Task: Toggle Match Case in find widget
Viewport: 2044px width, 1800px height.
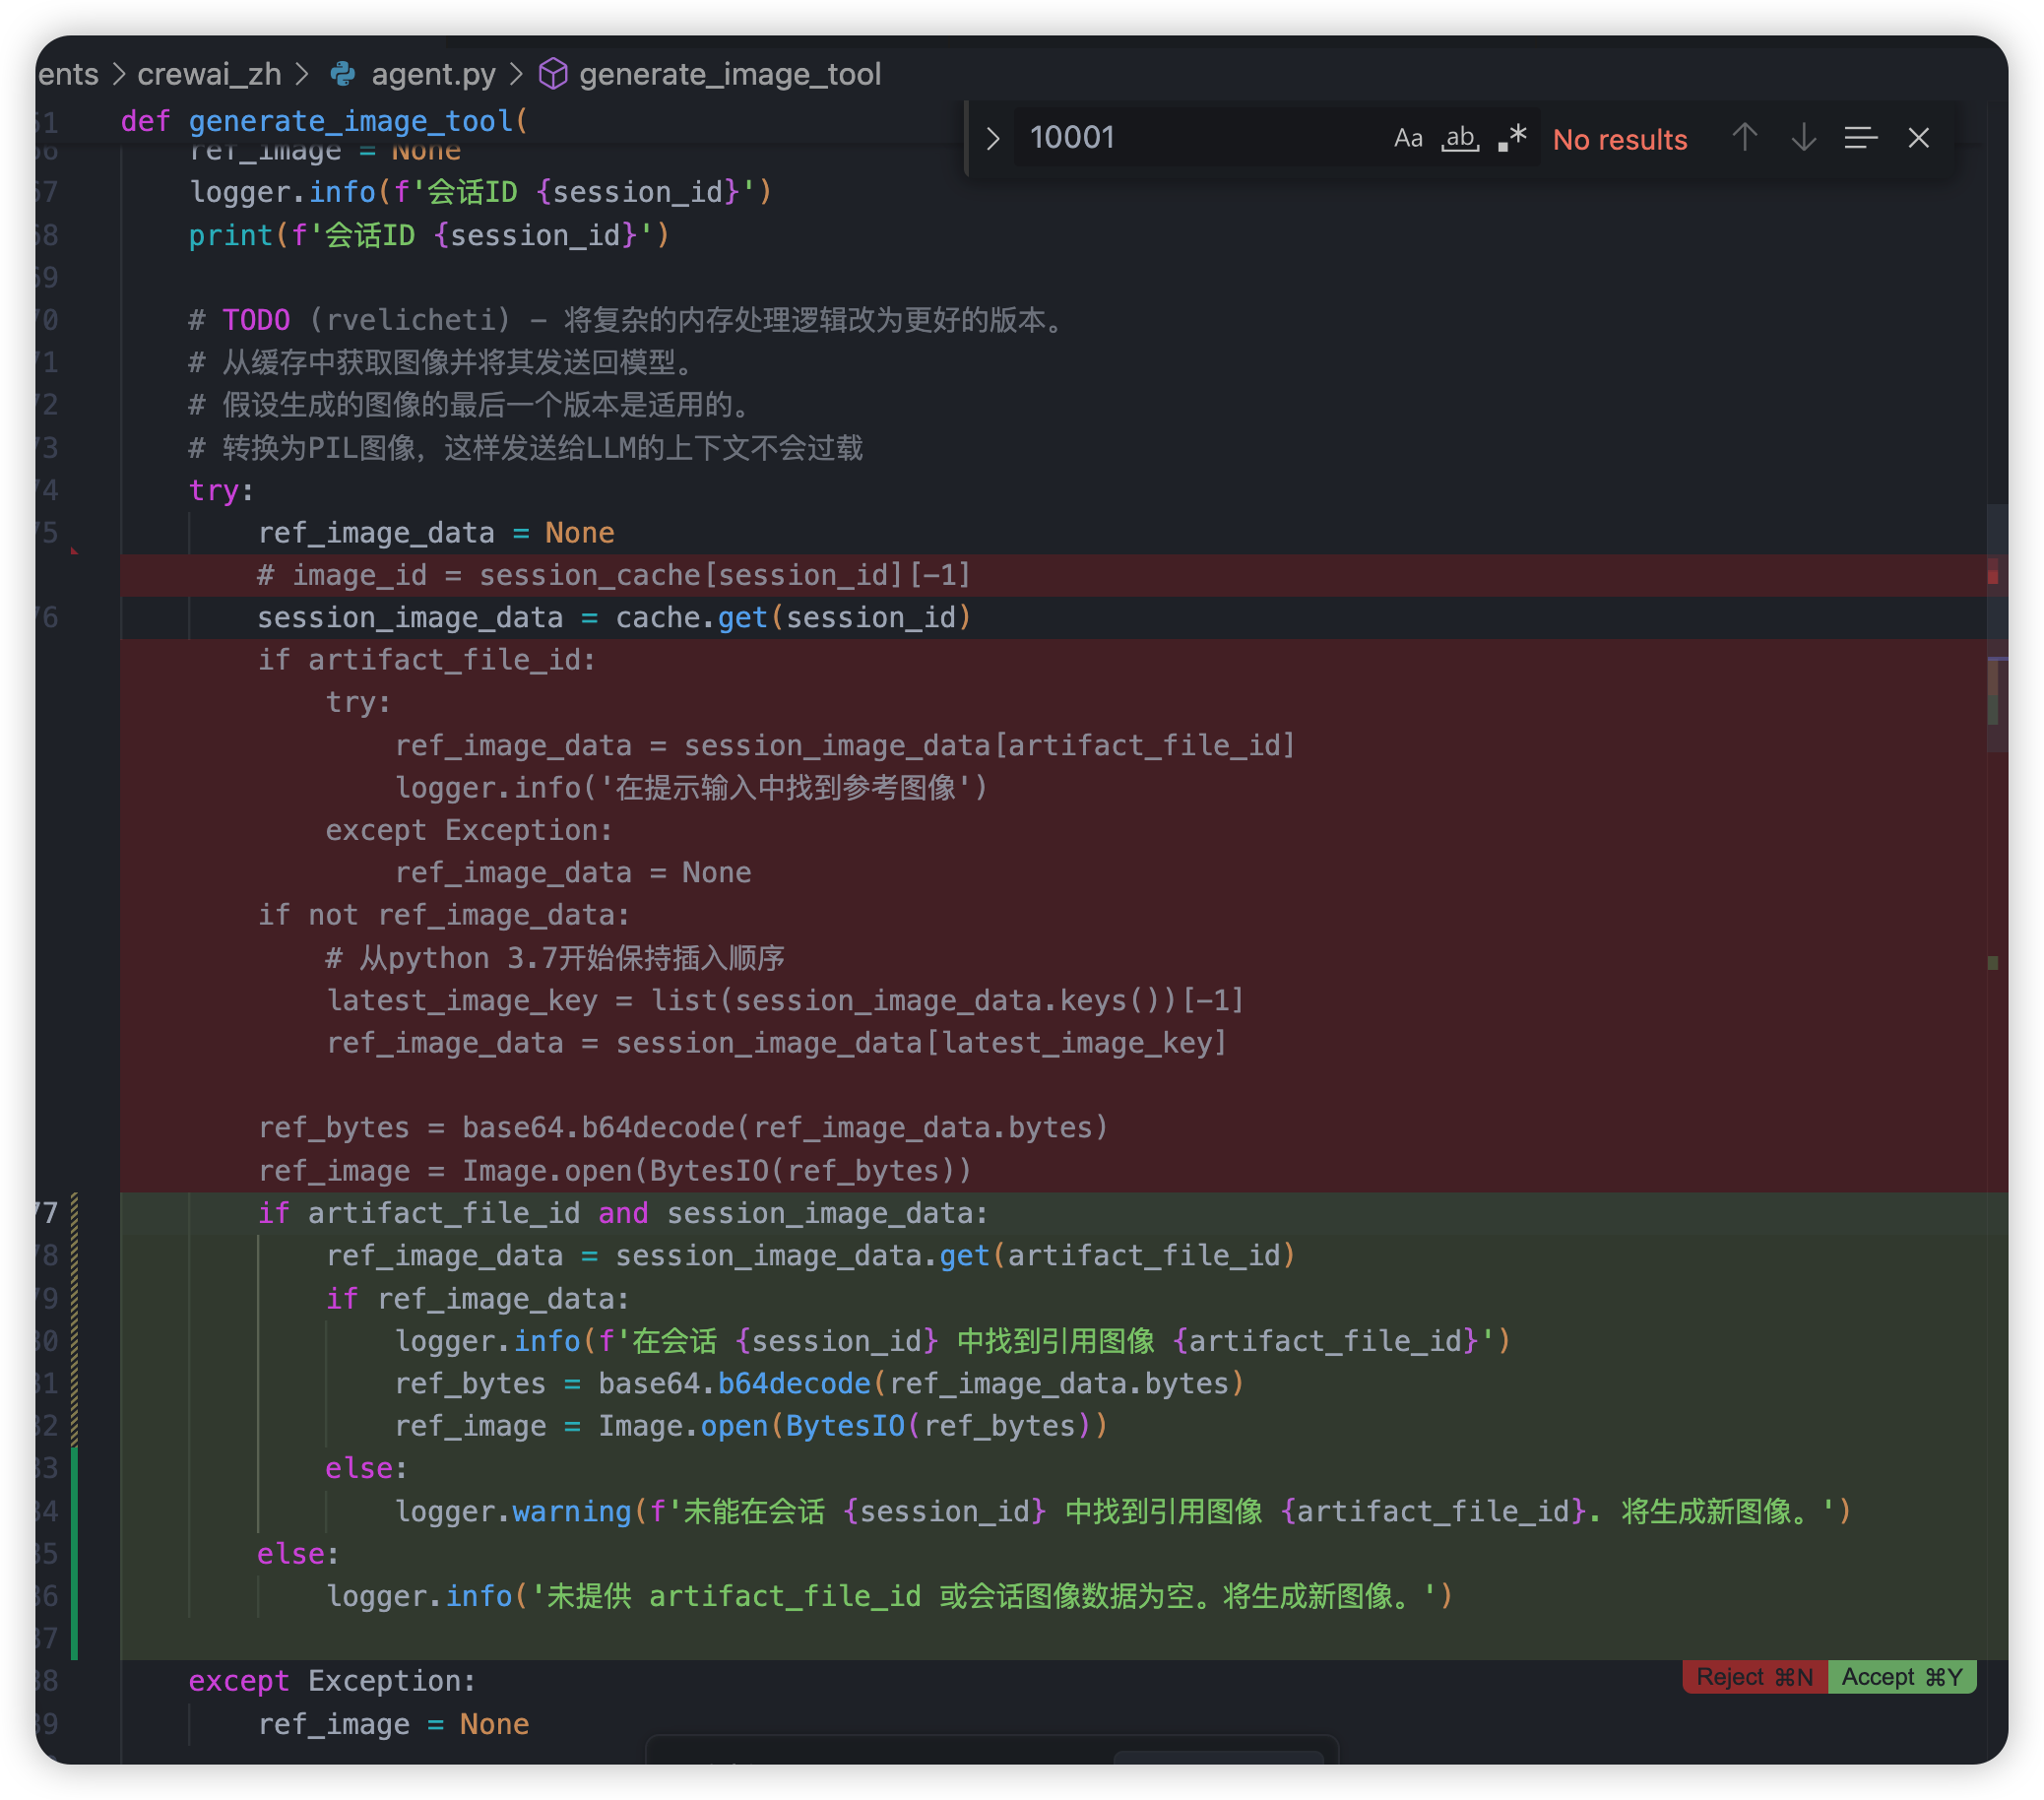Action: [x=1408, y=138]
